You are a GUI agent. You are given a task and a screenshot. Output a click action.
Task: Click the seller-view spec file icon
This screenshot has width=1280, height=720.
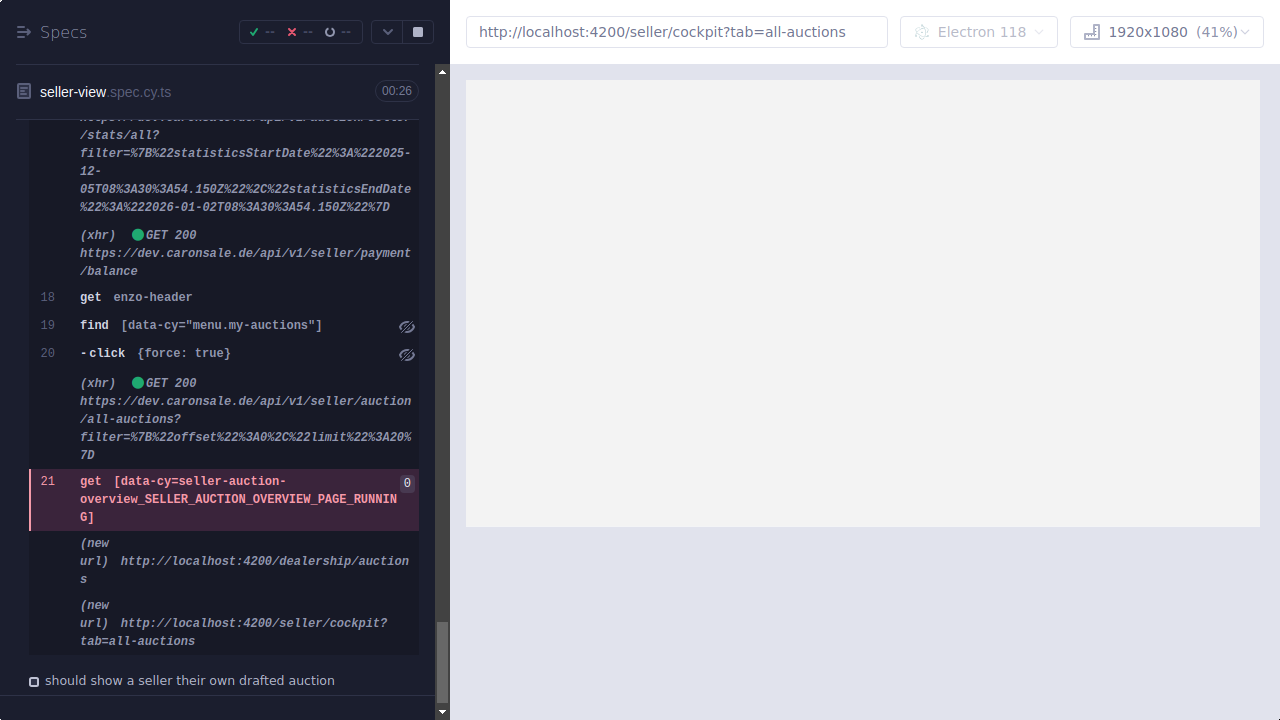coord(23,91)
